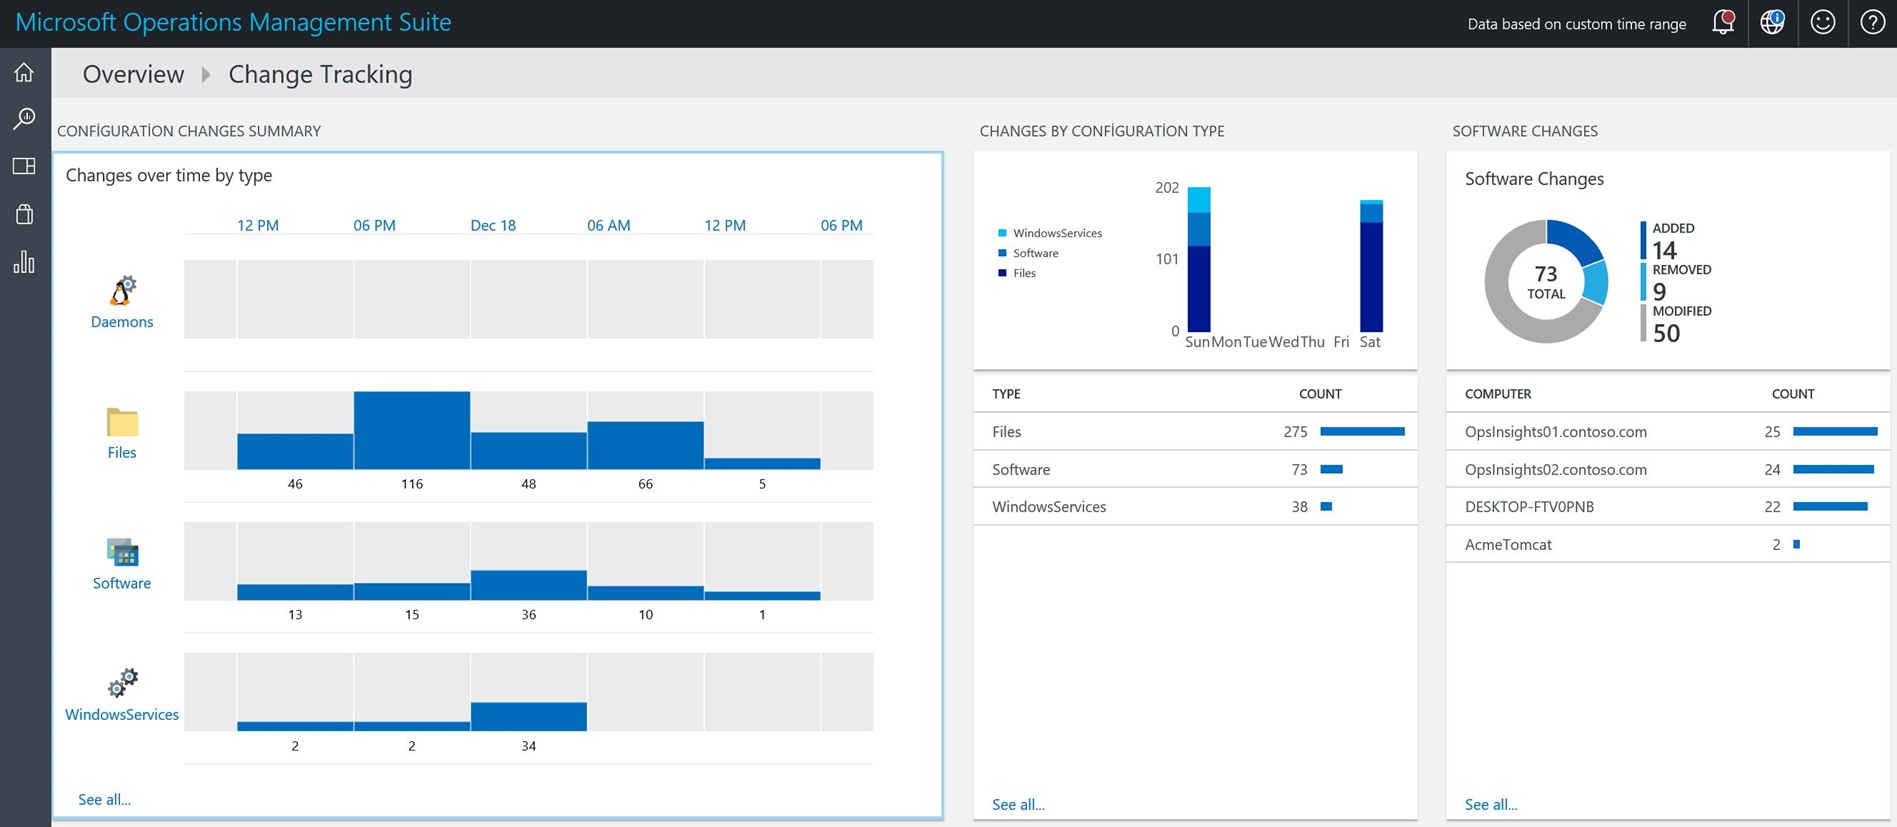Screen dimensions: 1897x827
Task: Click the WindowsServices gears icon
Action: pyautogui.click(x=122, y=683)
